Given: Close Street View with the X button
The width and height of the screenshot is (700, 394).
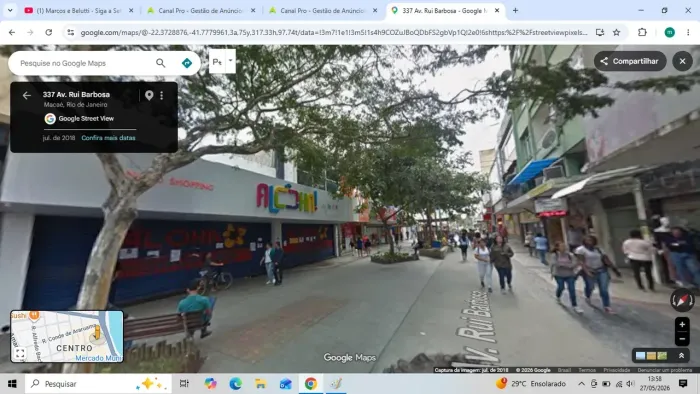Looking at the screenshot, I should [x=682, y=61].
